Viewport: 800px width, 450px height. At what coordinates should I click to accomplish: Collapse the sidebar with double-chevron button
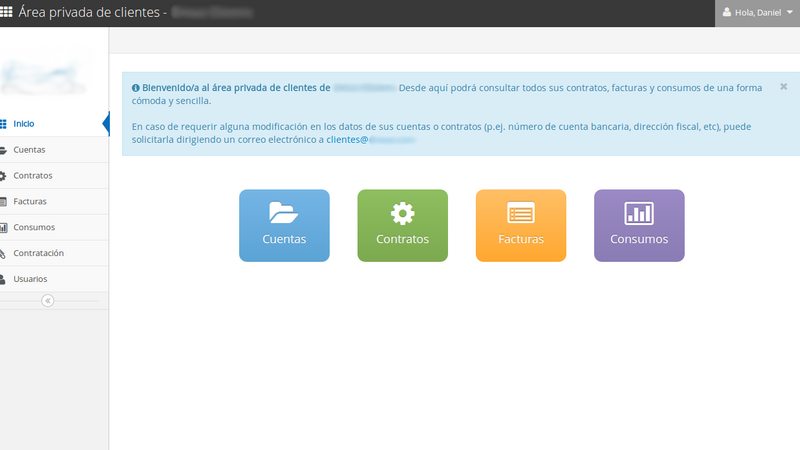tap(47, 301)
